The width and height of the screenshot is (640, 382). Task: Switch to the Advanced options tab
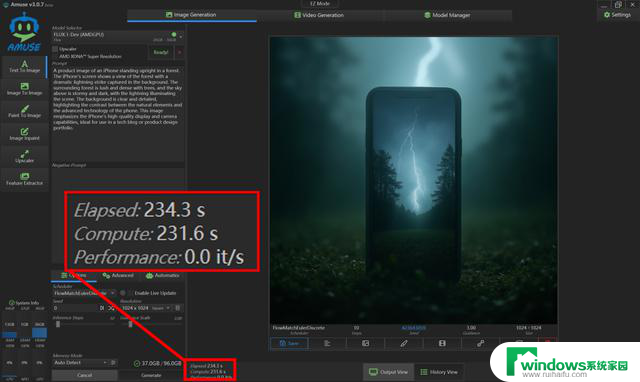(118, 275)
